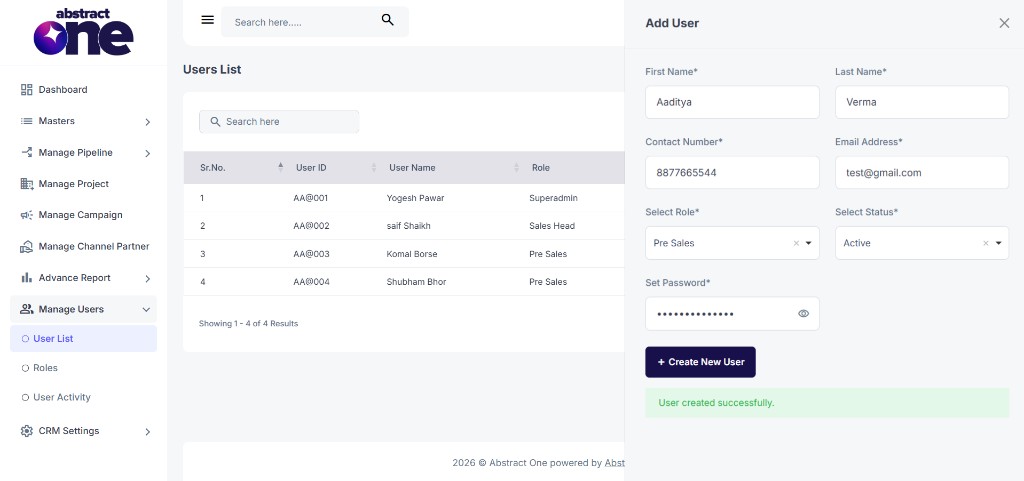Click user ID AA@003
The height and width of the screenshot is (481, 1024).
pyautogui.click(x=312, y=254)
